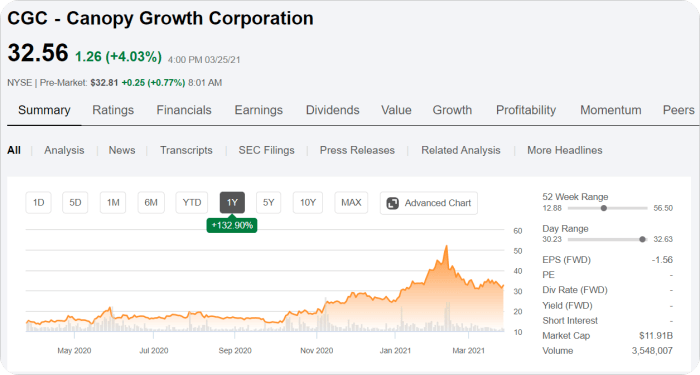Open the Advanced Chart expand icon

pos(392,203)
